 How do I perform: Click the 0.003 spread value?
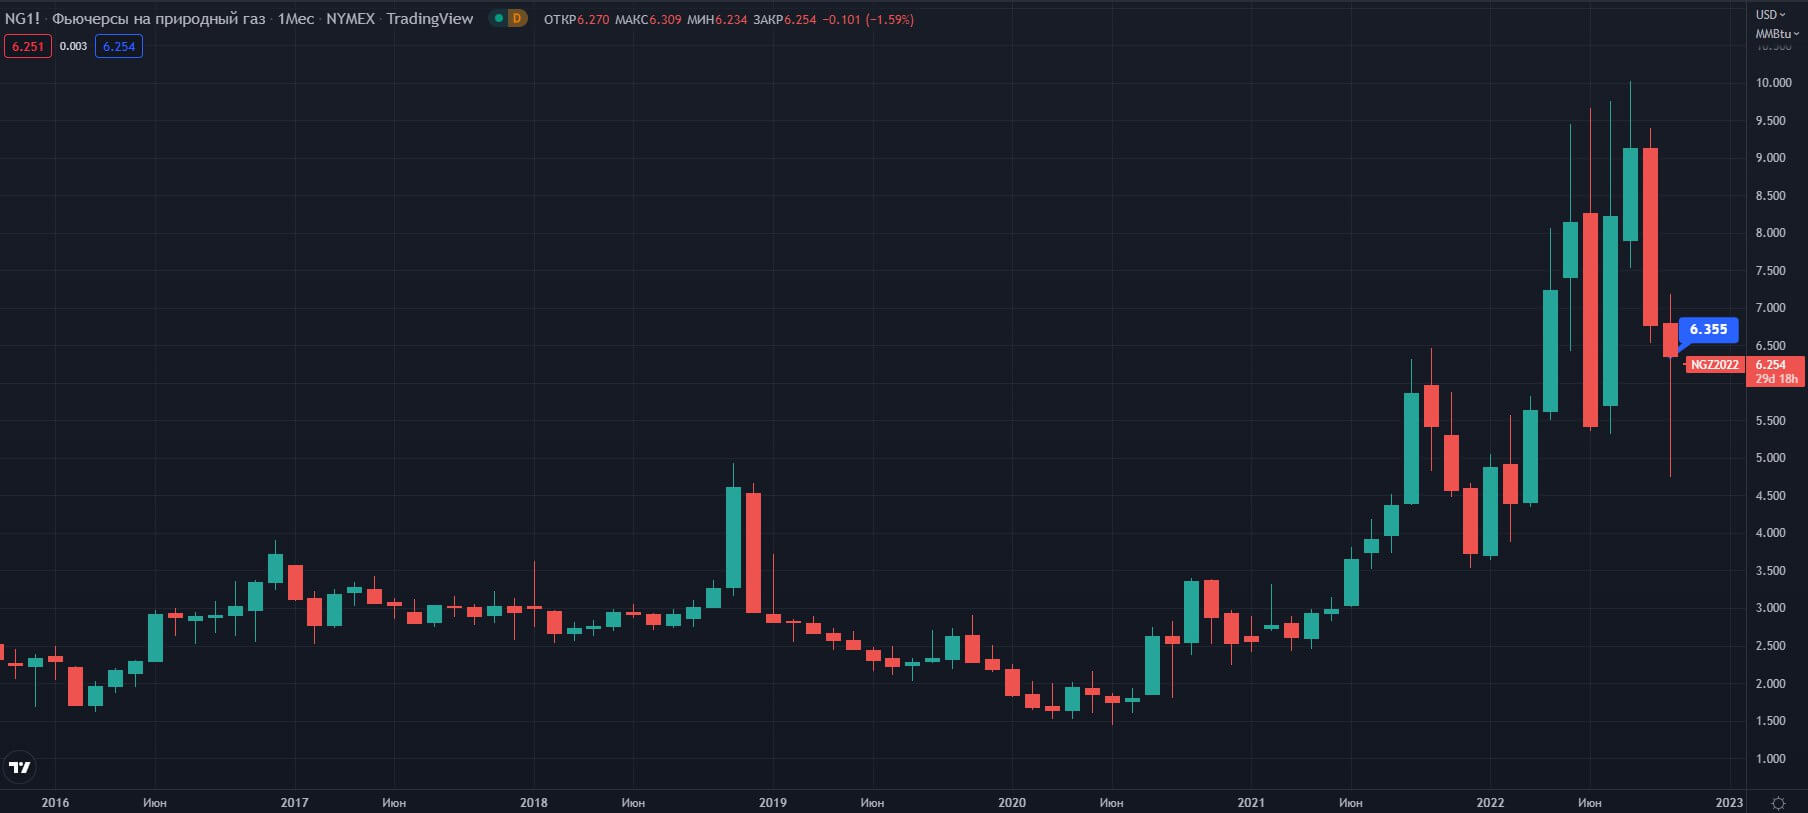click(x=73, y=46)
